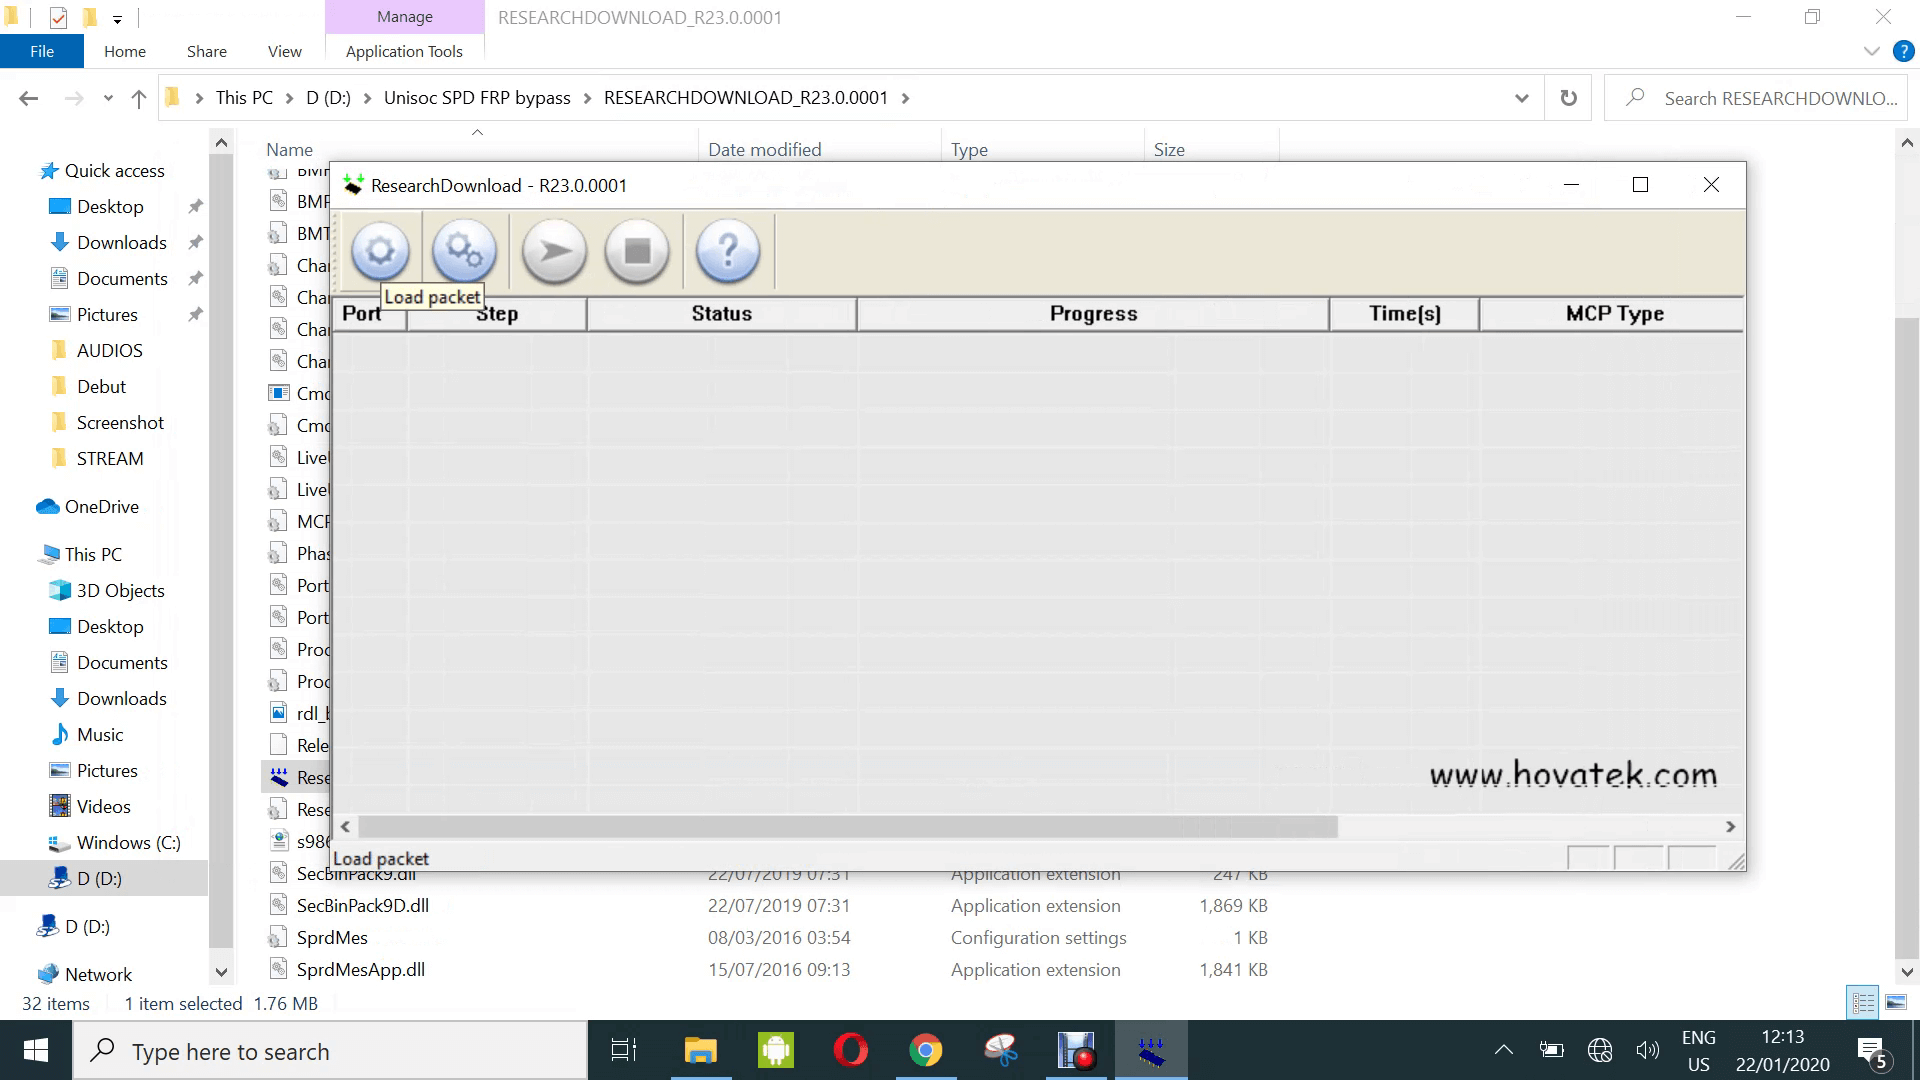
Task: Switch to the Share ribbon tab
Action: (x=206, y=51)
